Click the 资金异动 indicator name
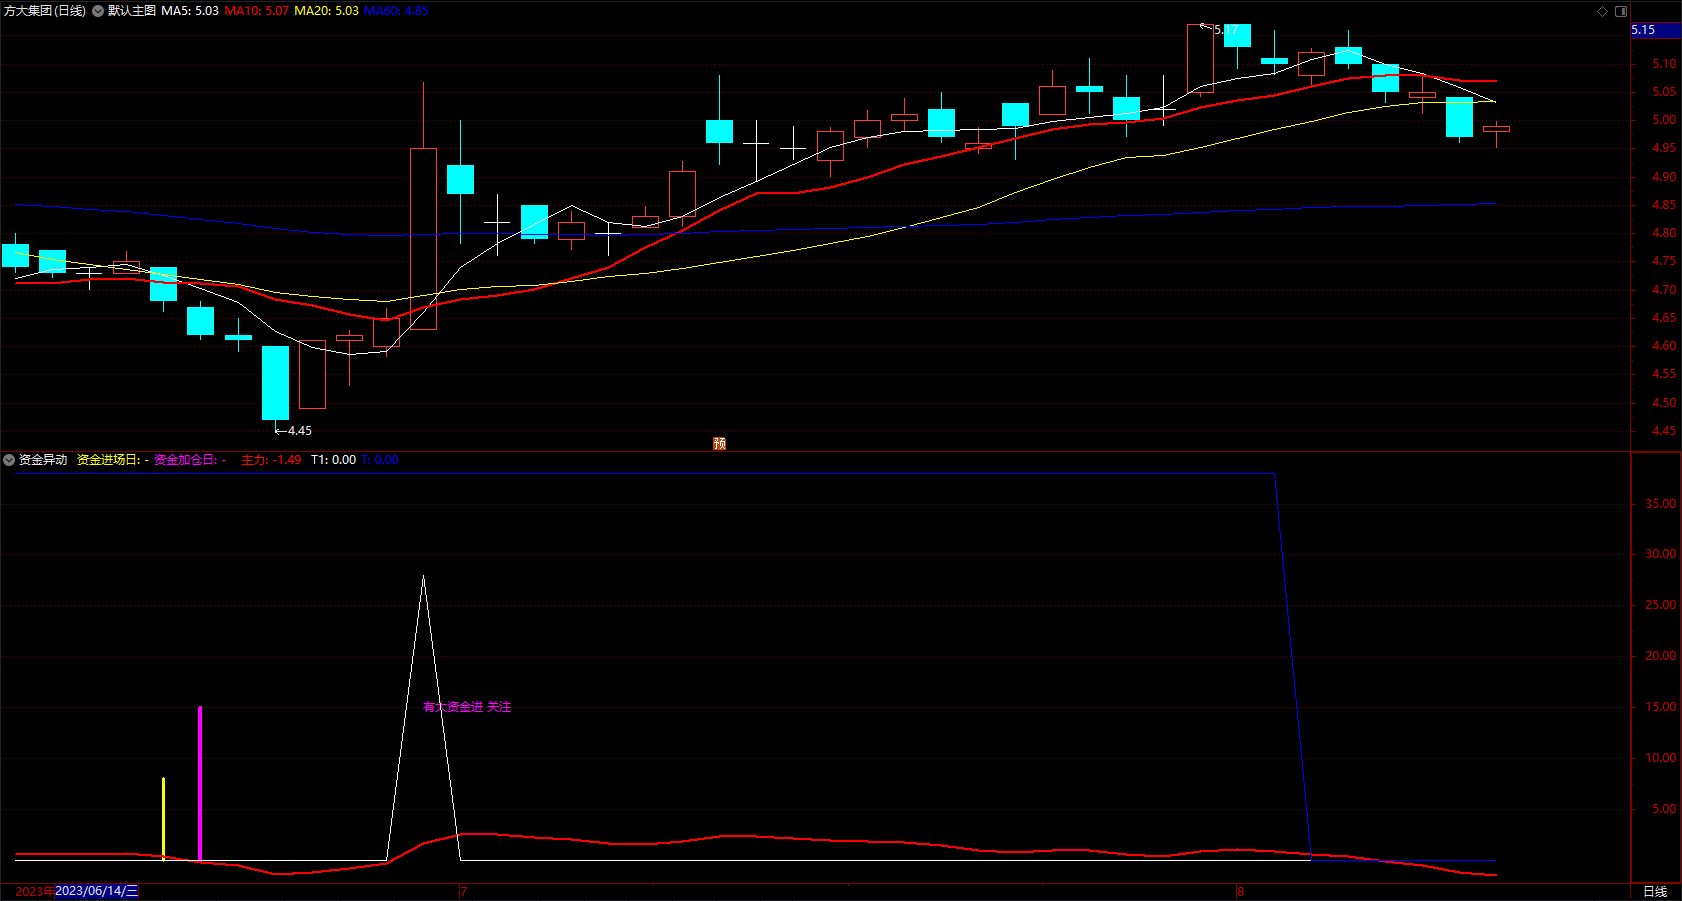 point(43,460)
